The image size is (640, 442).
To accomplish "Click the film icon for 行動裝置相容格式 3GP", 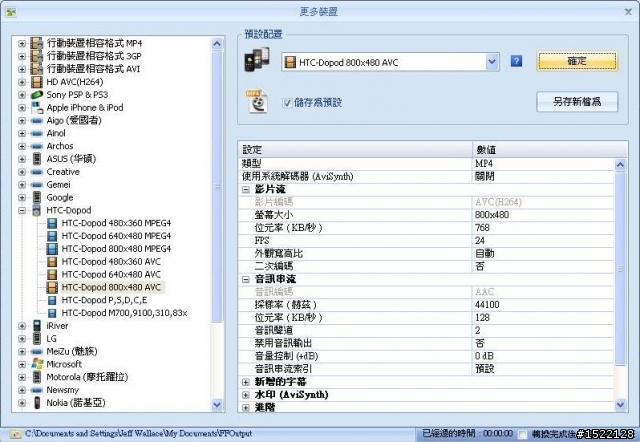I will [x=37, y=56].
